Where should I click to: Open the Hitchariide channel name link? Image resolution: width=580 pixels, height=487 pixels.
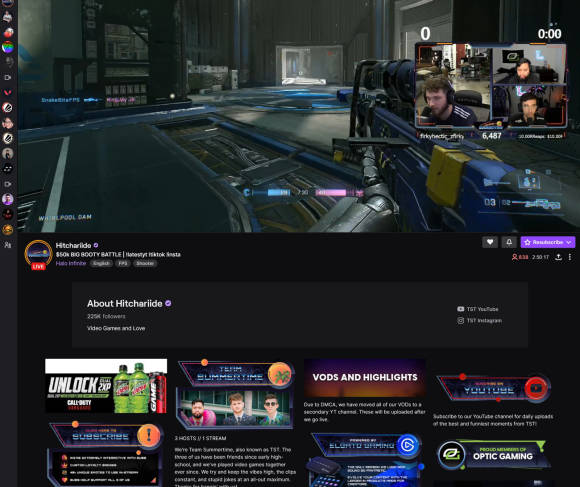[x=73, y=245]
